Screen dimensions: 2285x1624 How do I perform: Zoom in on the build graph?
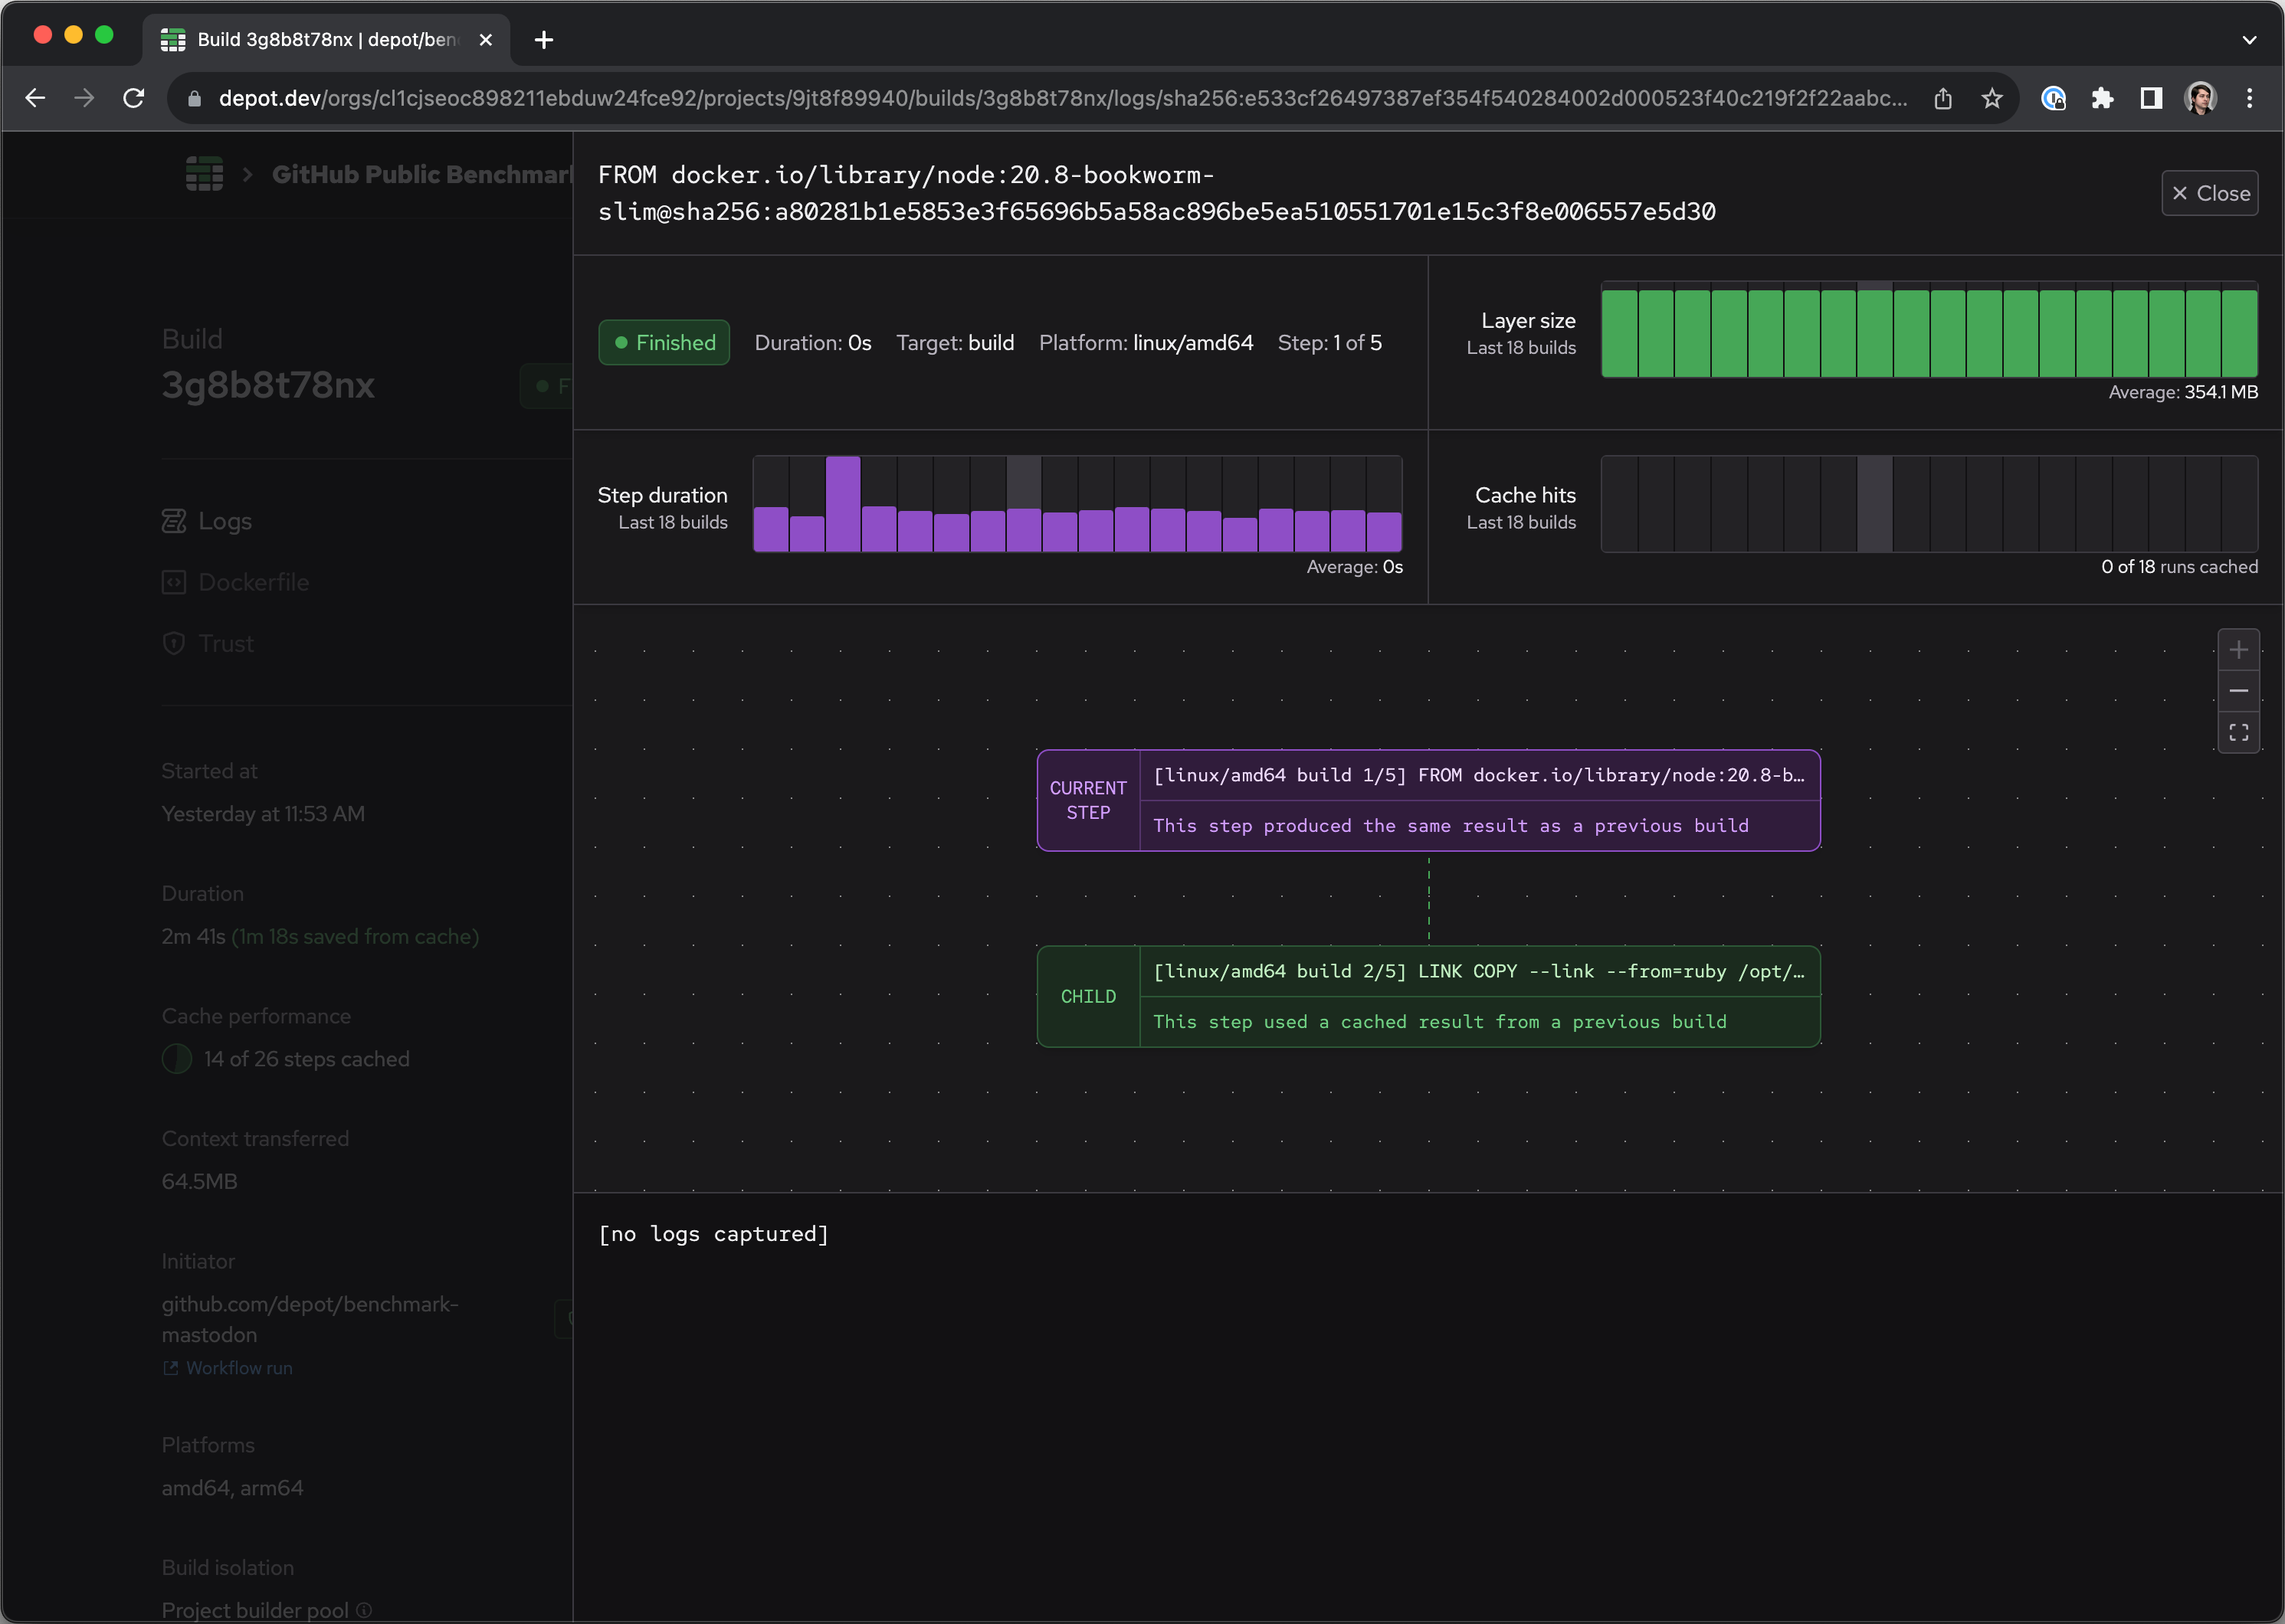tap(2239, 649)
